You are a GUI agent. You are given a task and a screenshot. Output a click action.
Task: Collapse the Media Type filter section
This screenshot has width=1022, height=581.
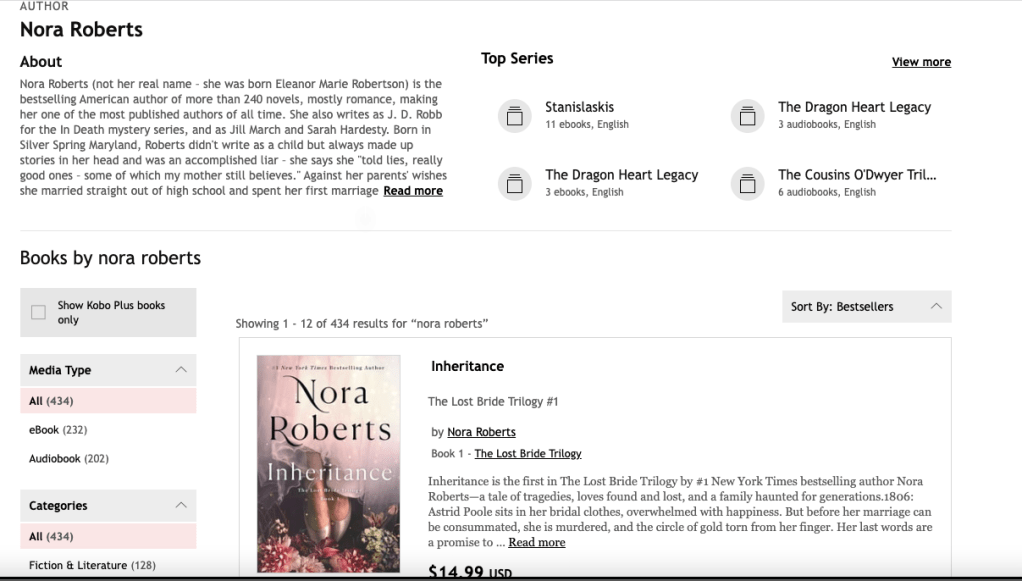point(180,370)
